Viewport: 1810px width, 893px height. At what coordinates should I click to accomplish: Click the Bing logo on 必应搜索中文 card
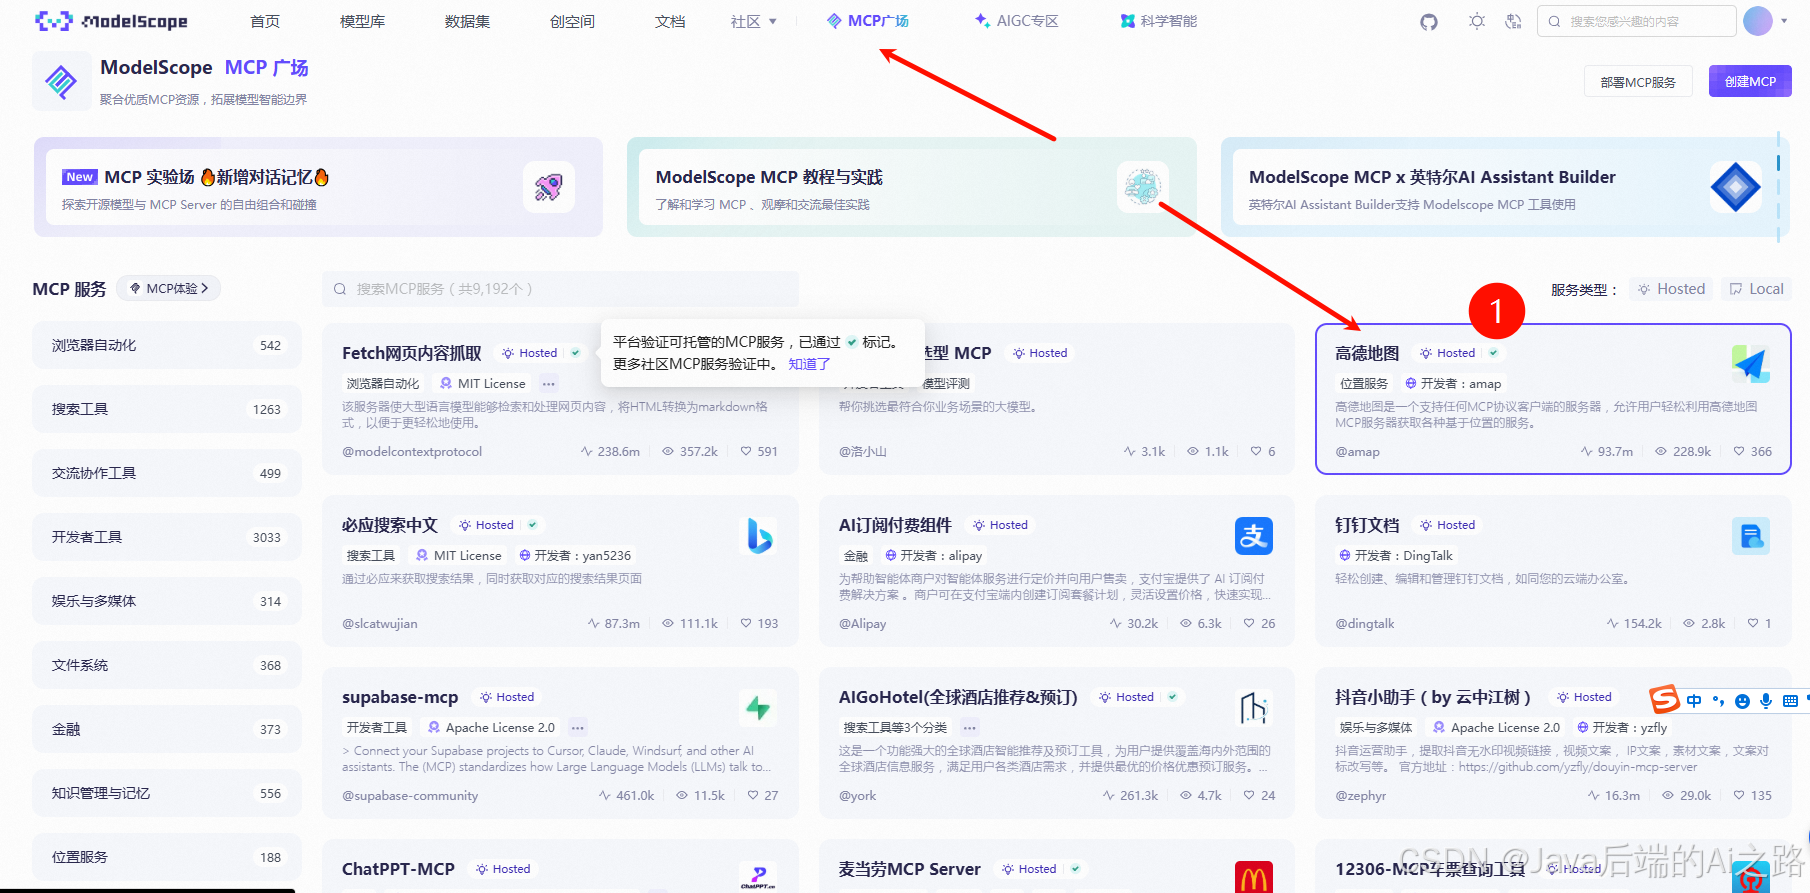[759, 536]
